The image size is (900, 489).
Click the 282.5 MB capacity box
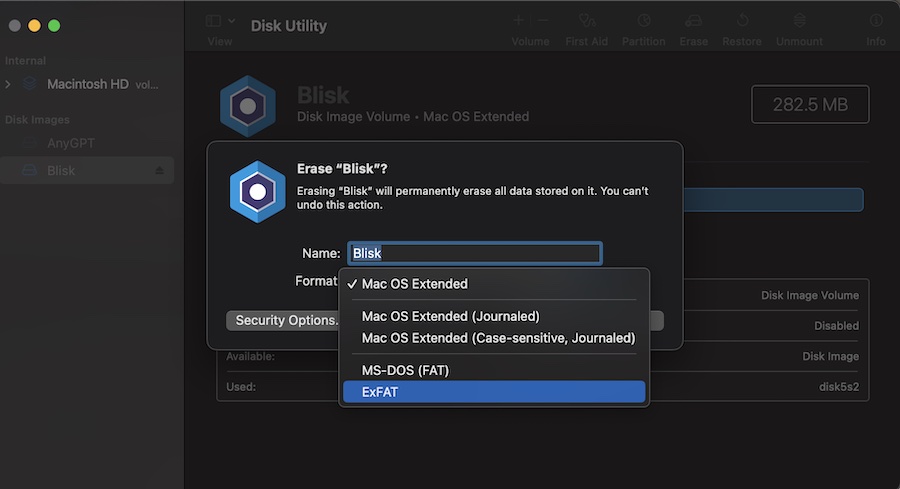[810, 104]
